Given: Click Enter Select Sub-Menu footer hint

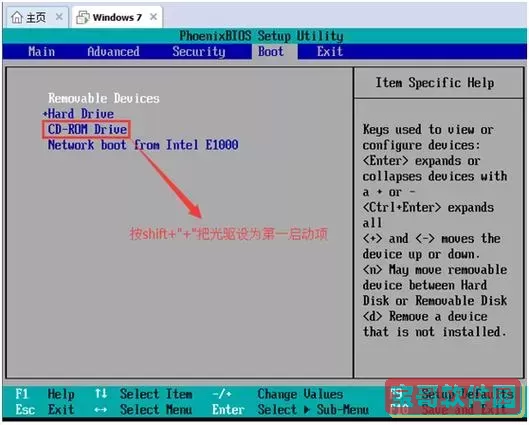Looking at the screenshot, I should pyautogui.click(x=290, y=409).
